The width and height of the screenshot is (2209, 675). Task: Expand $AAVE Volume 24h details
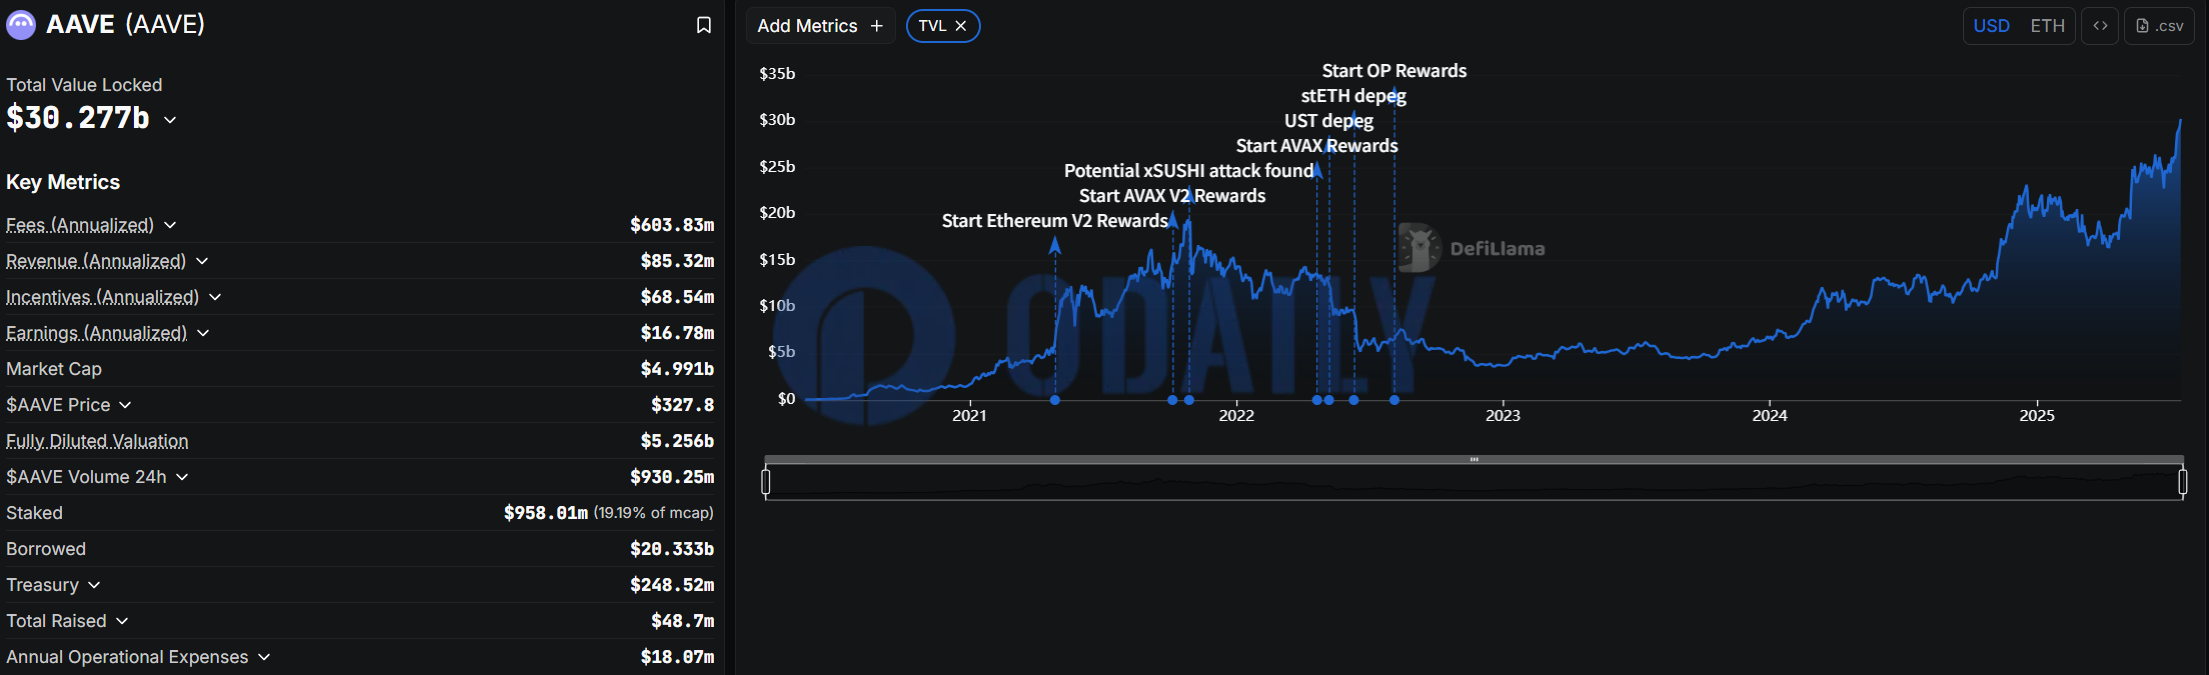click(182, 477)
